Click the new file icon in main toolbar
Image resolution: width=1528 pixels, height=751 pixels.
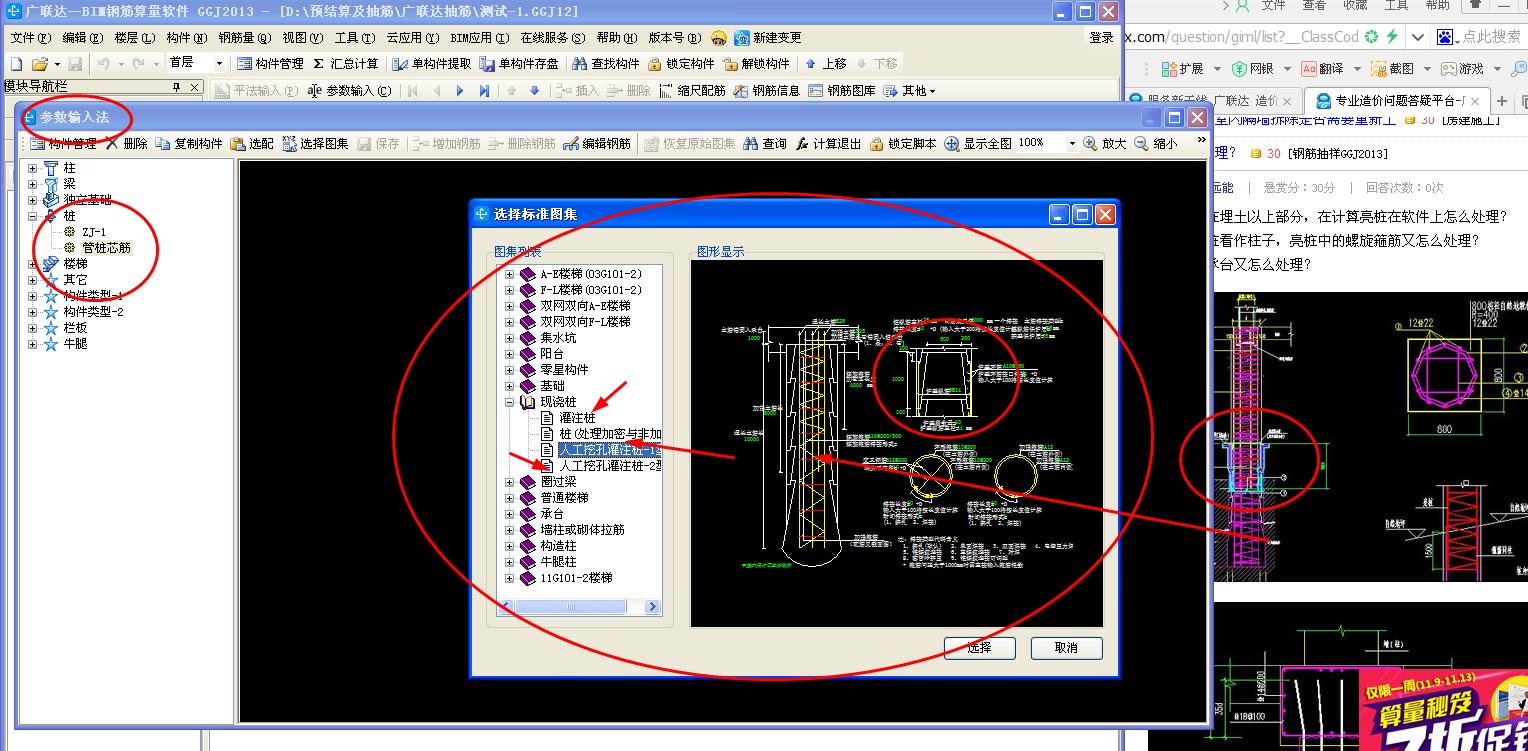[x=15, y=63]
